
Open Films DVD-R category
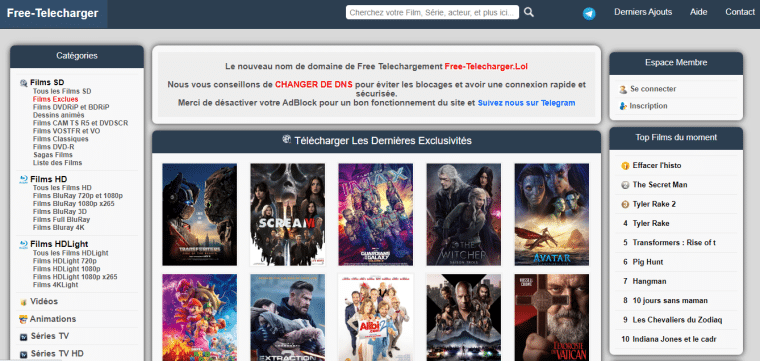coord(54,147)
